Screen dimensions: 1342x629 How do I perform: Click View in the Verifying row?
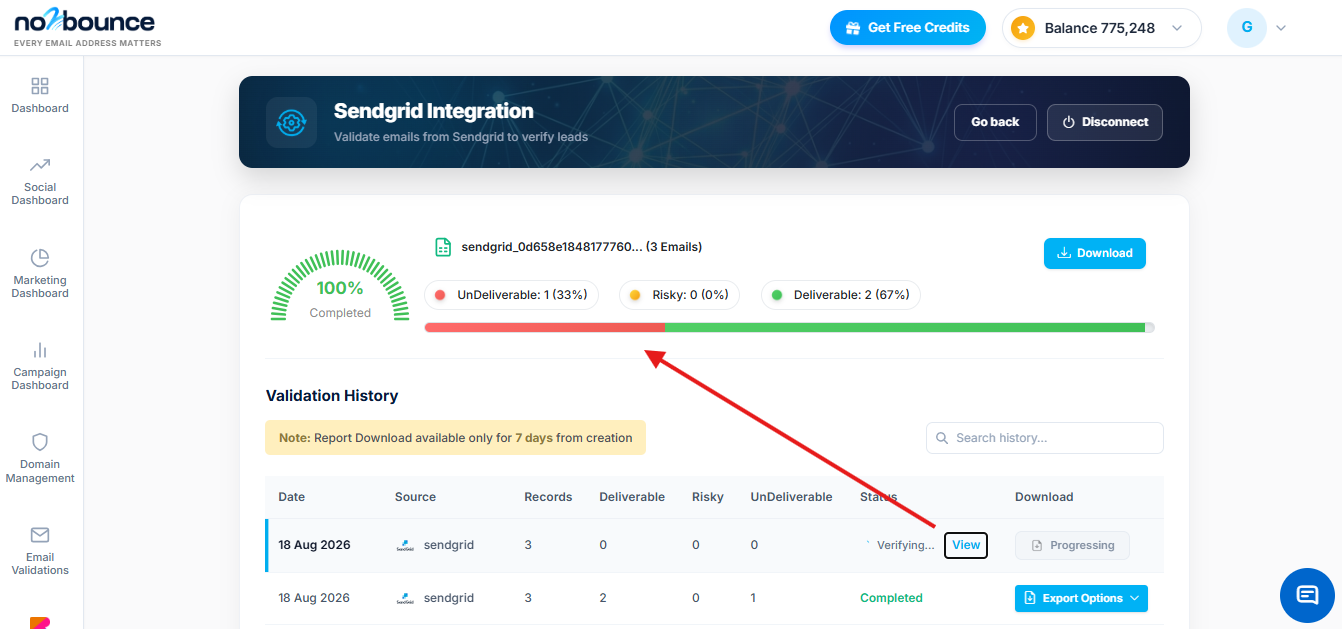click(x=966, y=545)
